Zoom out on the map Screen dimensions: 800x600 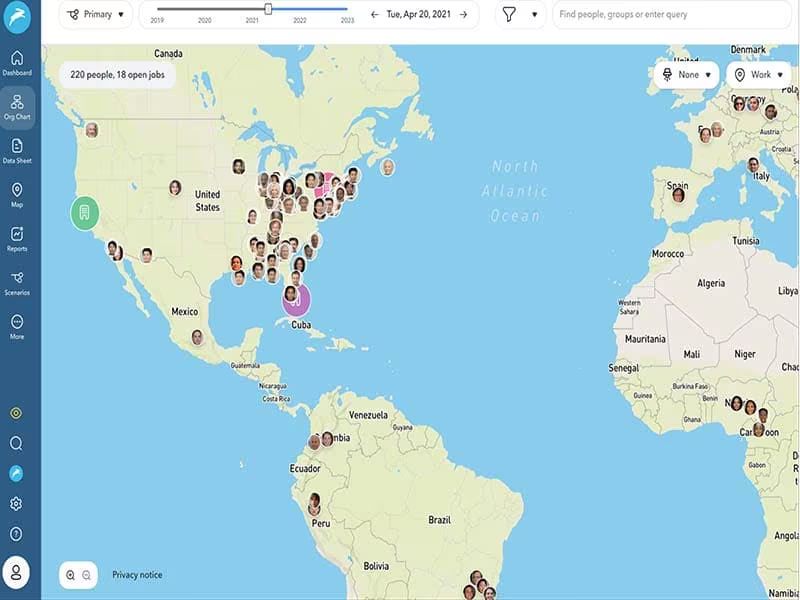[x=86, y=575]
